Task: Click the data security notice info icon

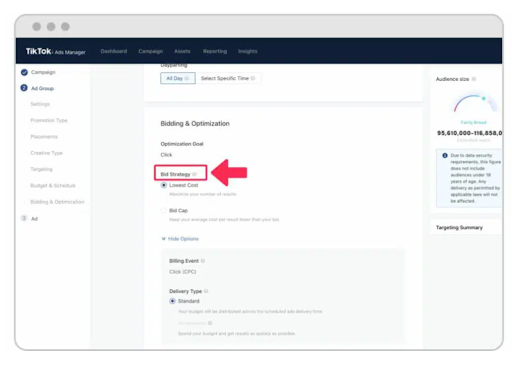Action: coord(445,156)
